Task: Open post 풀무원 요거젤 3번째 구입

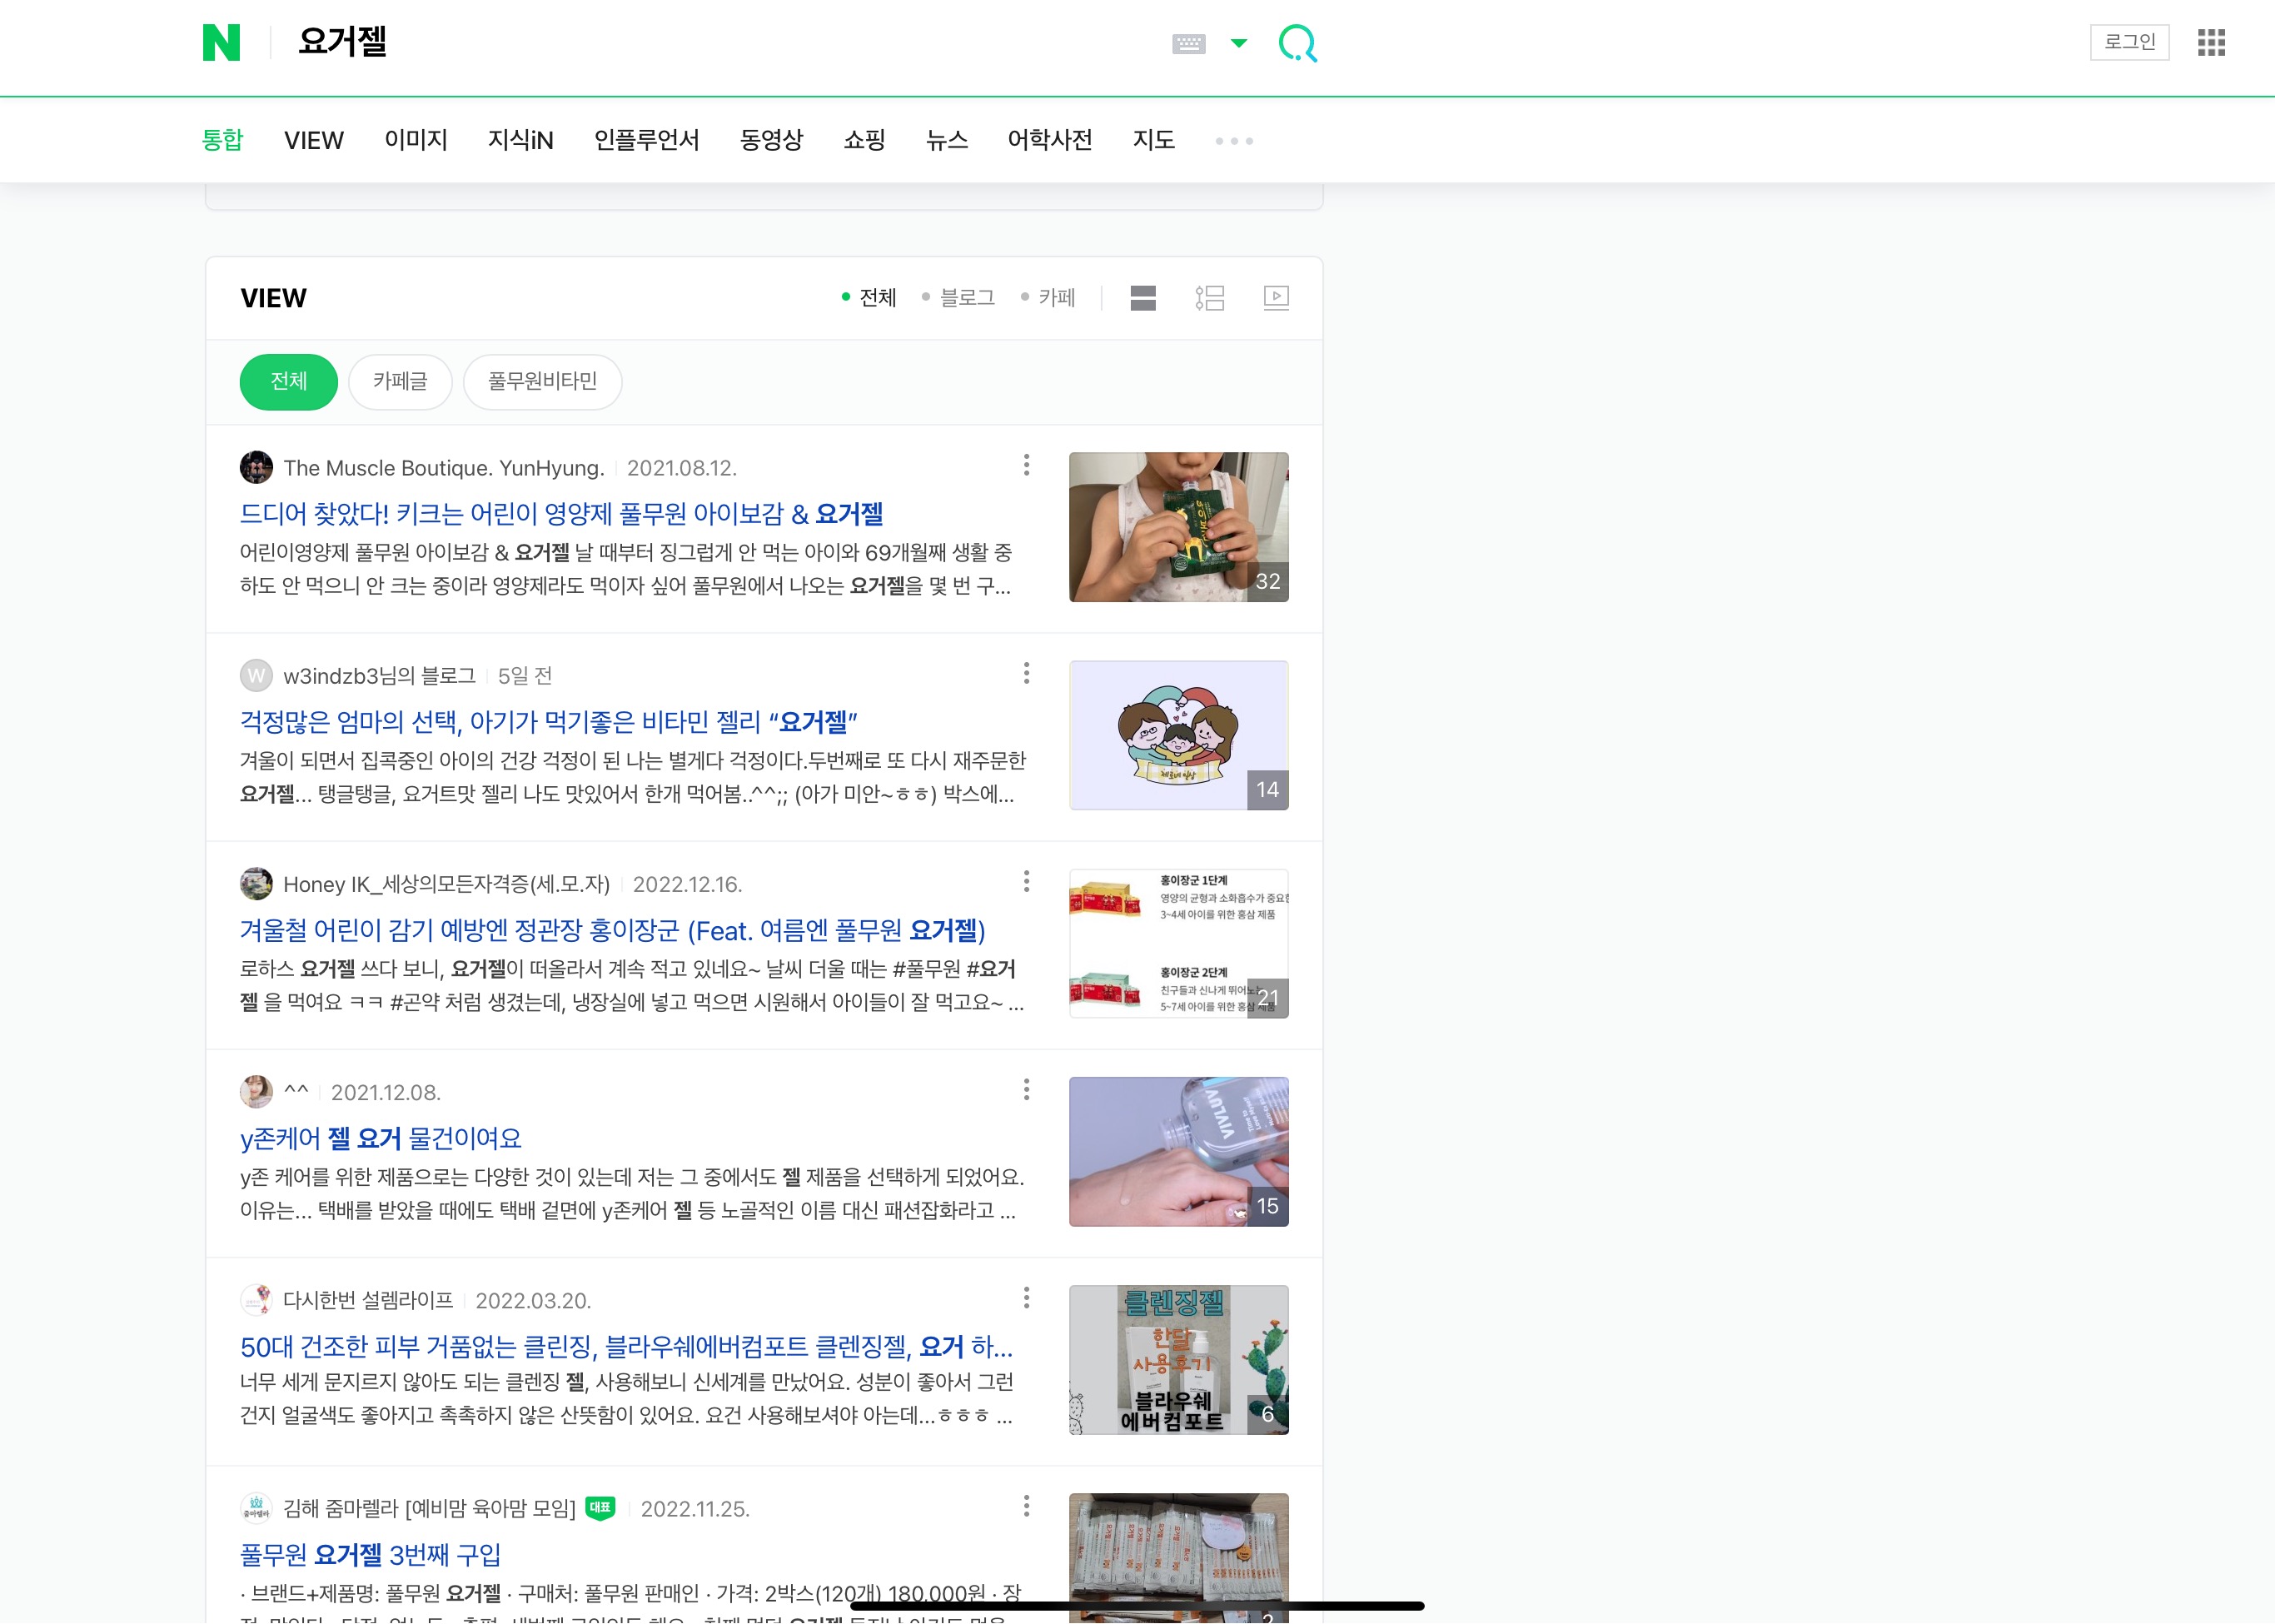Action: pos(370,1555)
